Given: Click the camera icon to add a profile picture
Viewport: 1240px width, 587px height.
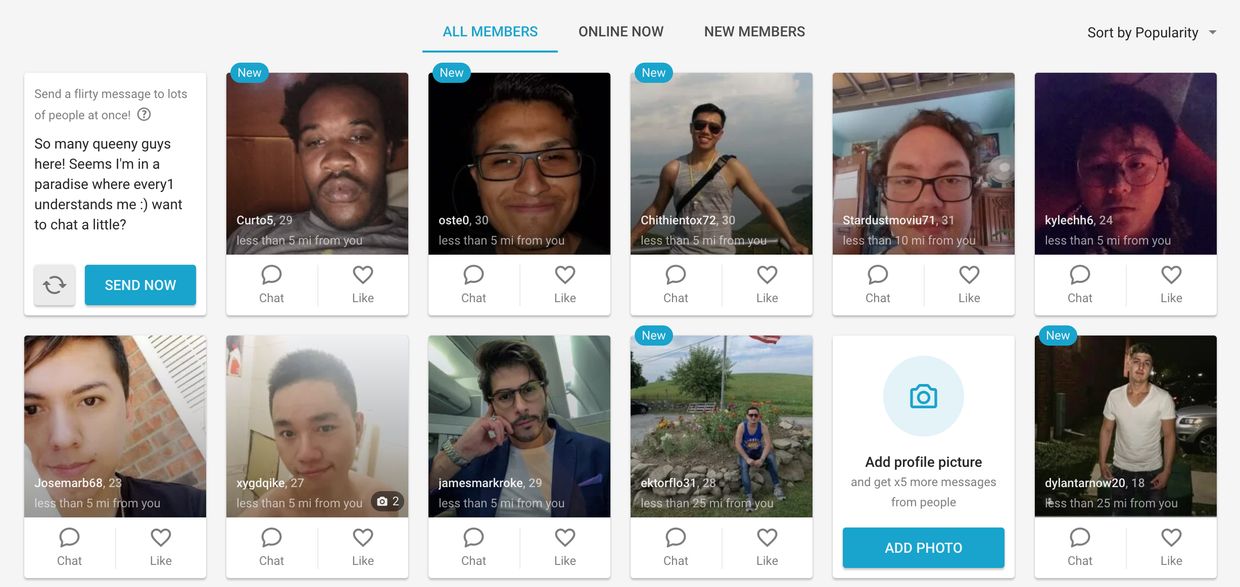Looking at the screenshot, I should [923, 397].
